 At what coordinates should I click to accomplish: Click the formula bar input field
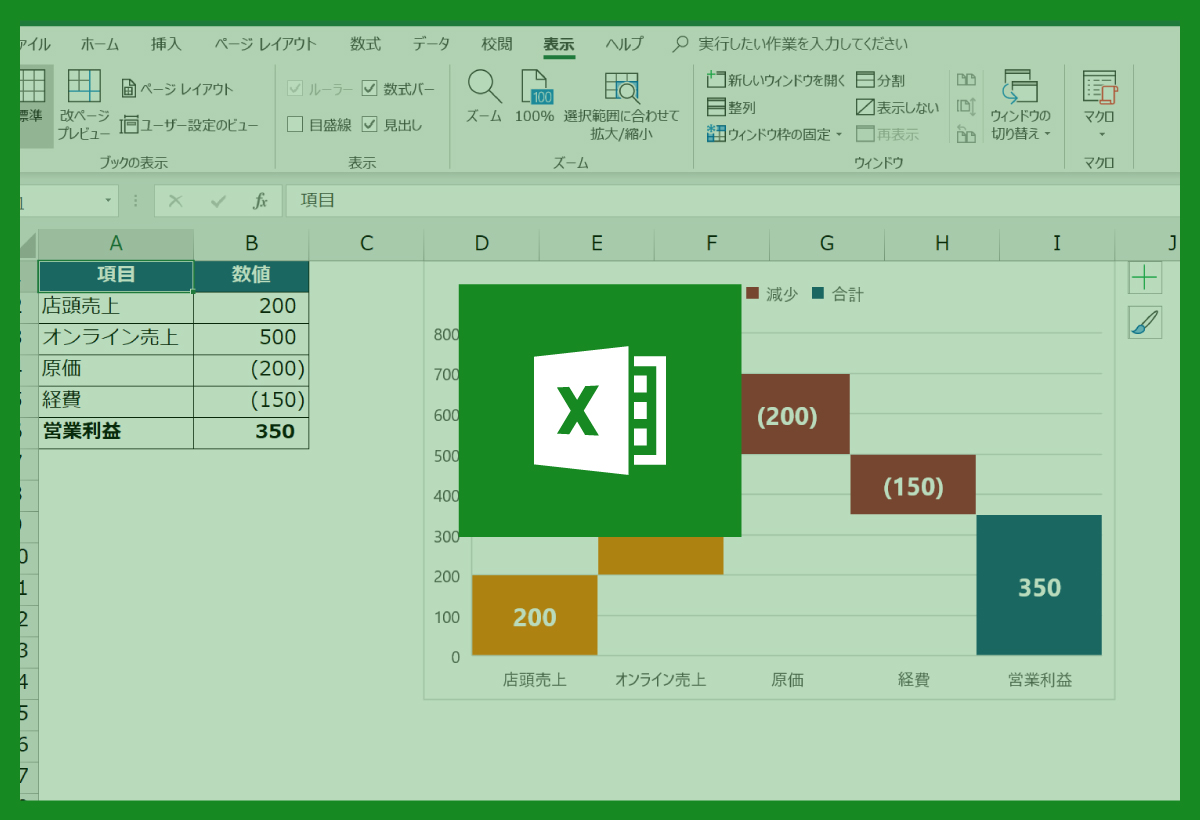click(x=700, y=201)
